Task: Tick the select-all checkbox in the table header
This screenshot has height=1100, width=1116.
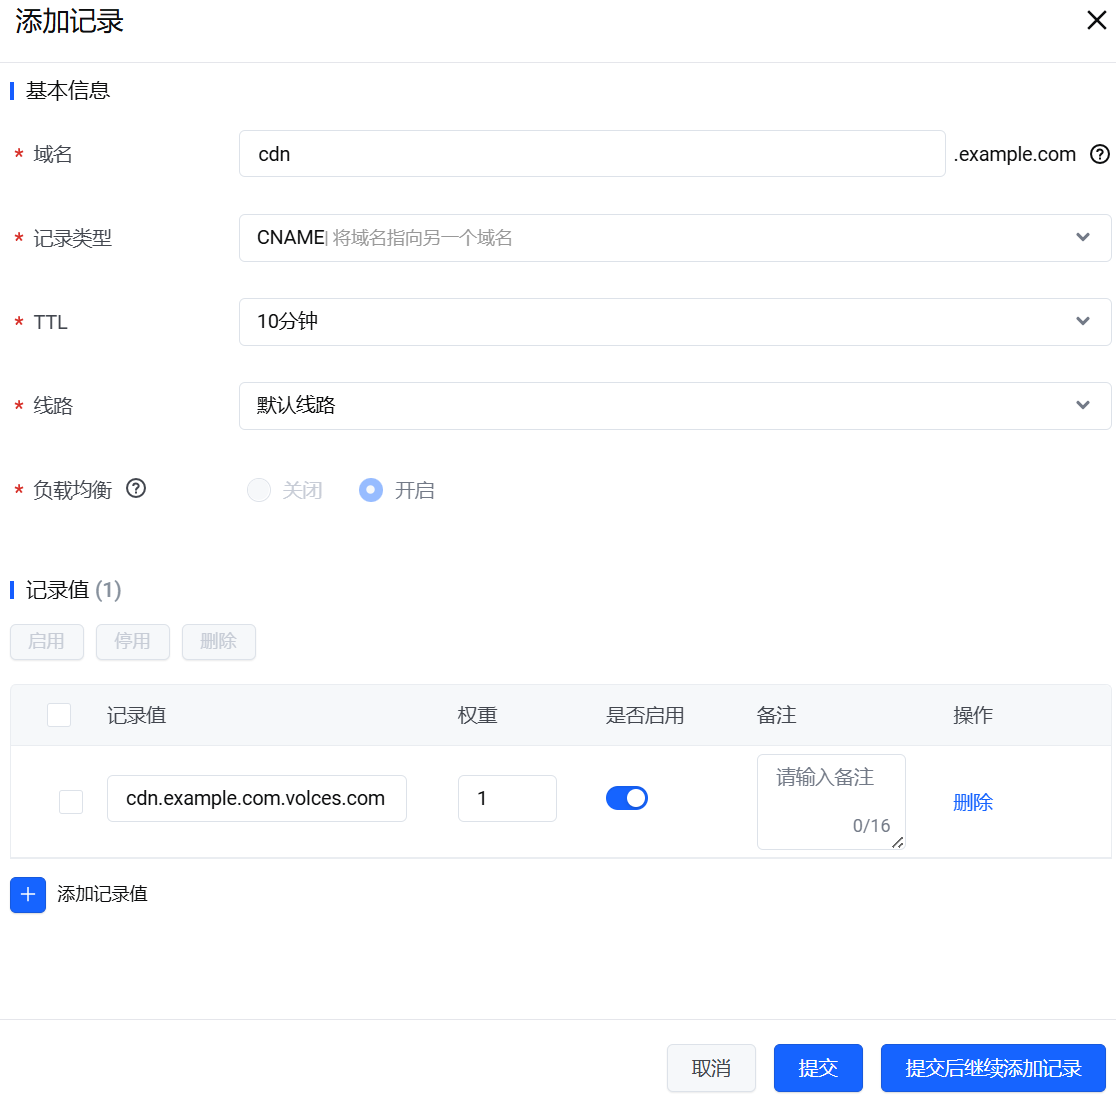Action: point(59,714)
